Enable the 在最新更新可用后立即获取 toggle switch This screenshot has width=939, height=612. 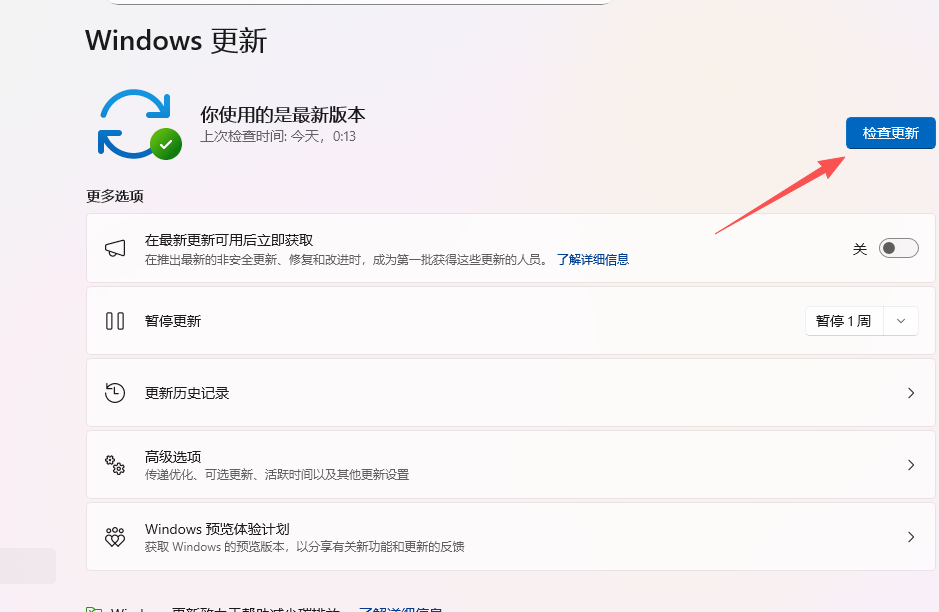click(897, 249)
